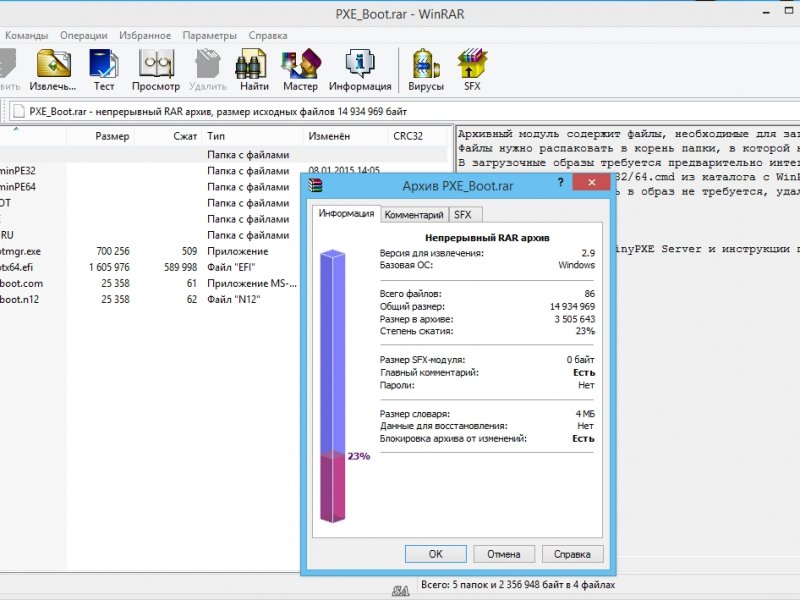Sort by the Сжат column header
Screen dimensions: 800x600
167,136
